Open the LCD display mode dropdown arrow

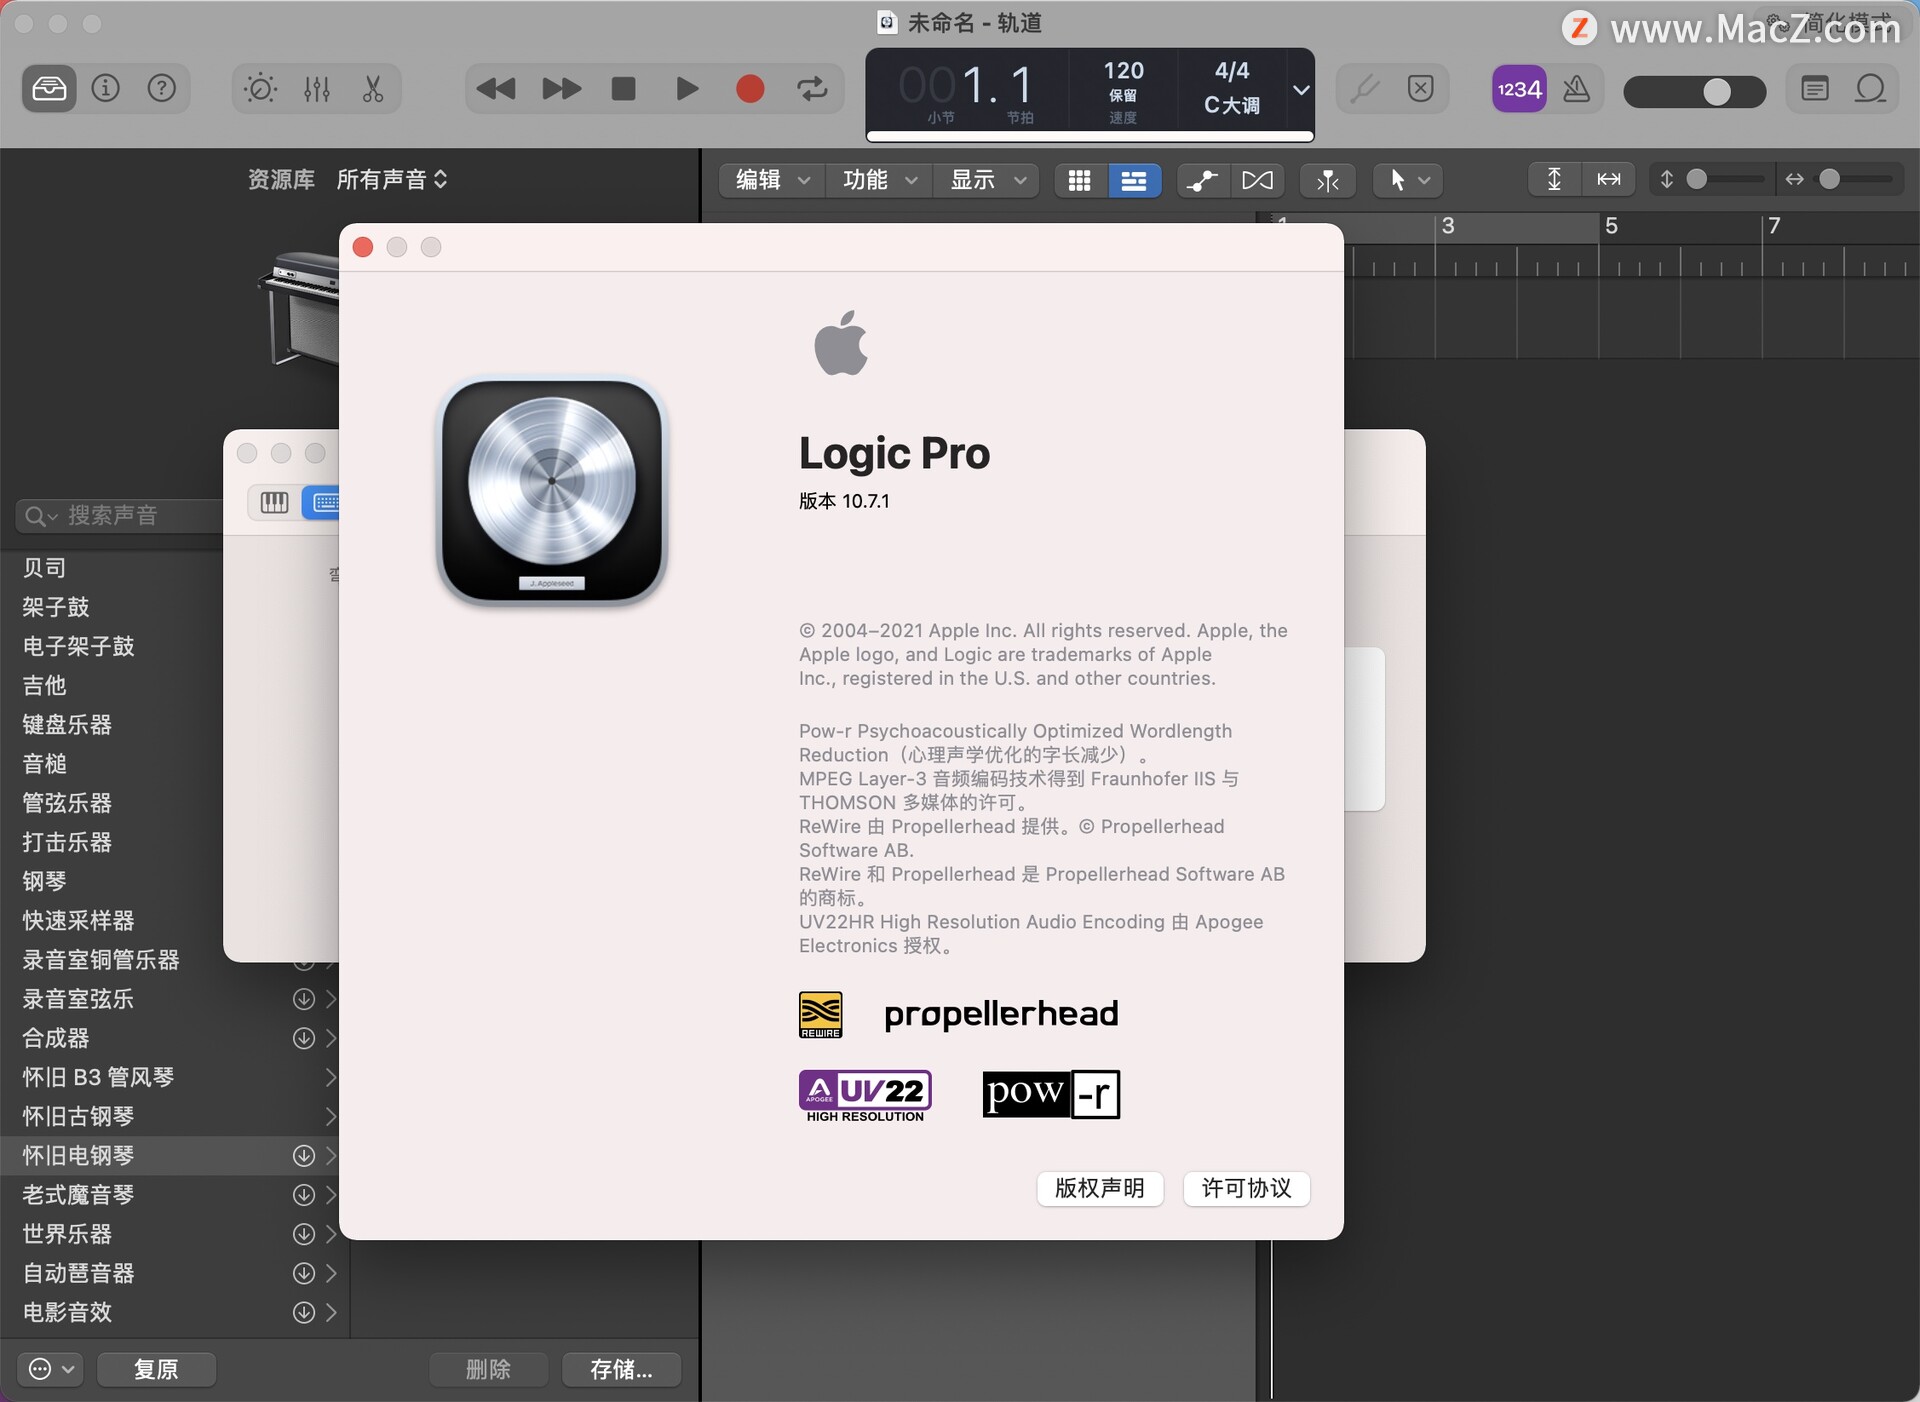pyautogui.click(x=1300, y=90)
